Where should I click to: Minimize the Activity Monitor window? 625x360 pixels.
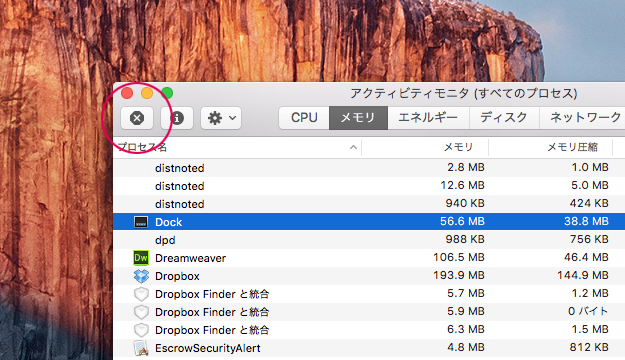click(x=147, y=93)
